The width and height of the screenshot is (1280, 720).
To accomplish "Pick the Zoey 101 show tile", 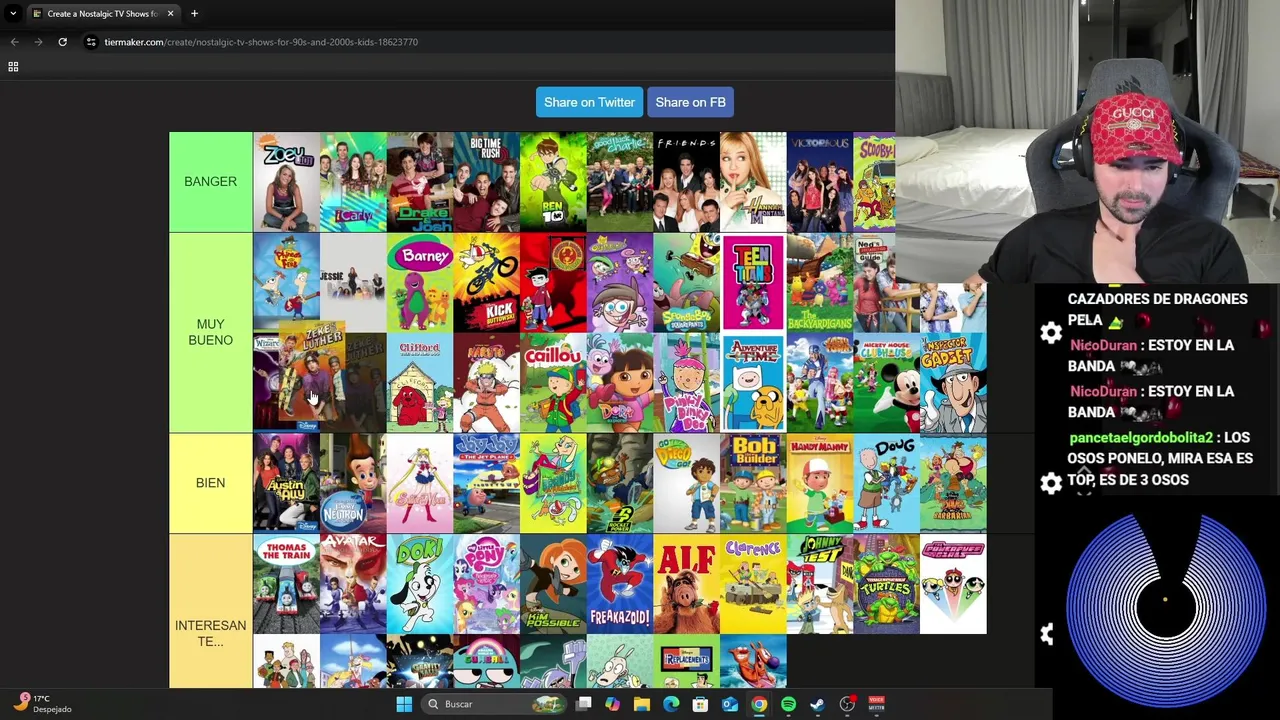I will (286, 182).
